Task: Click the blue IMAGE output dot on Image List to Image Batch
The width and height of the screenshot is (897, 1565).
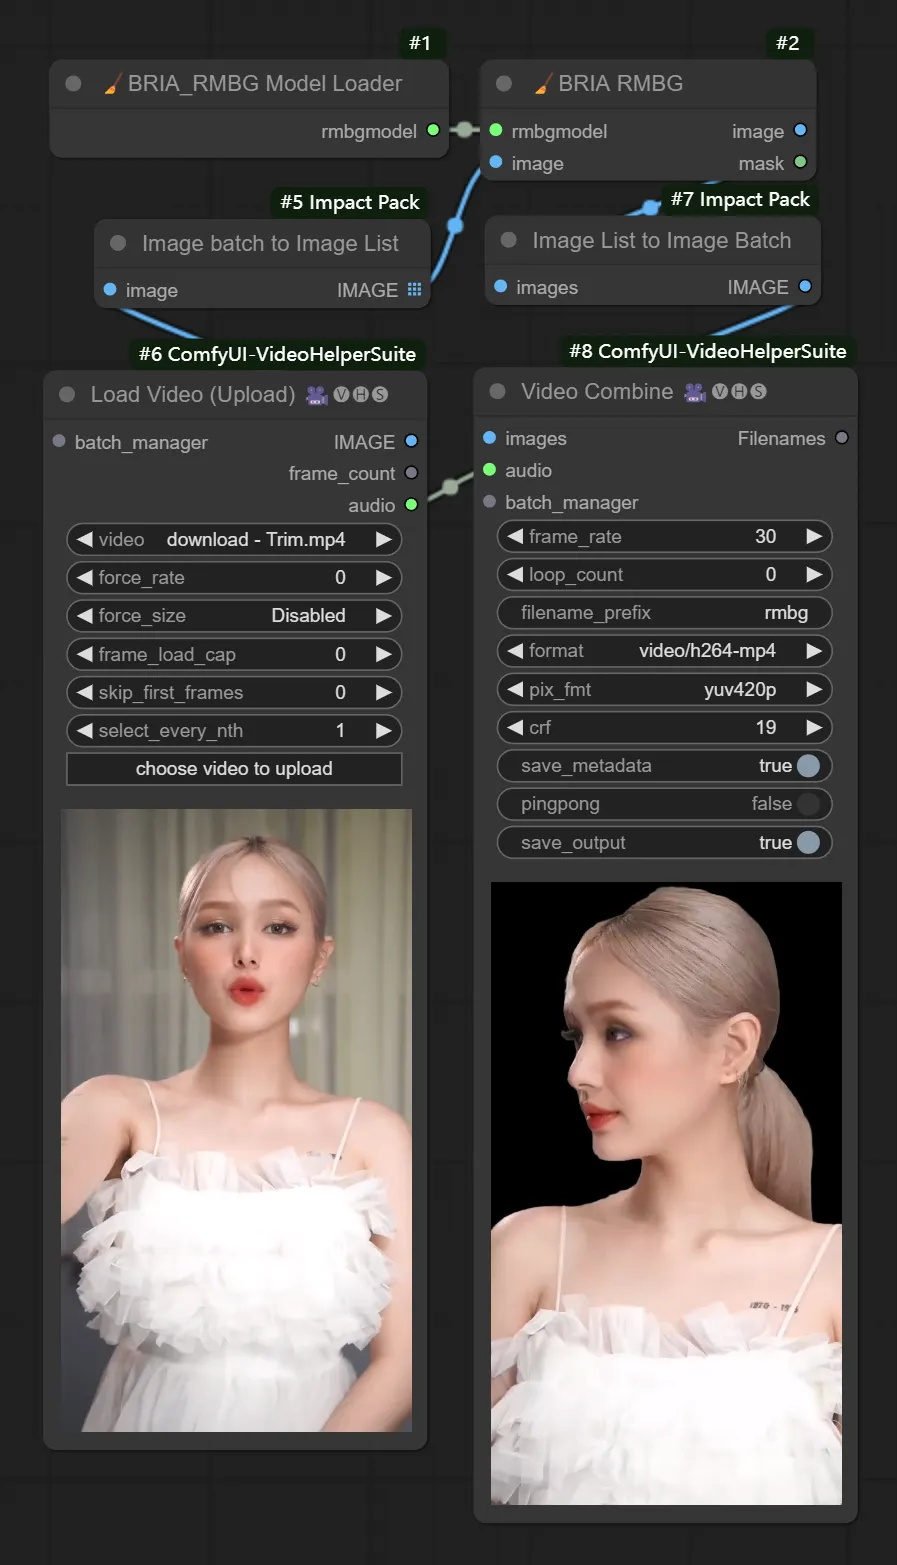Action: [x=804, y=287]
